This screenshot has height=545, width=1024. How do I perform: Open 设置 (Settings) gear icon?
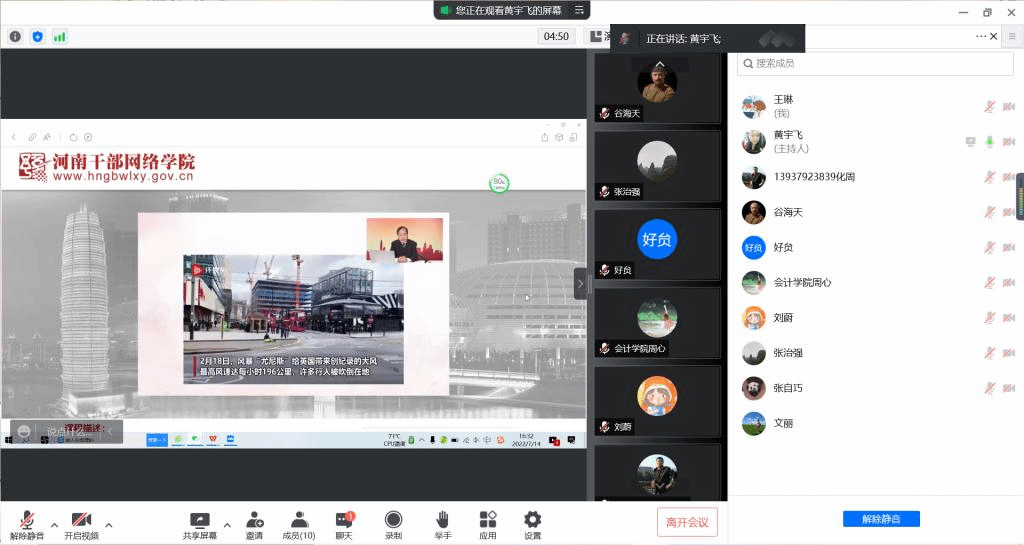point(533,520)
